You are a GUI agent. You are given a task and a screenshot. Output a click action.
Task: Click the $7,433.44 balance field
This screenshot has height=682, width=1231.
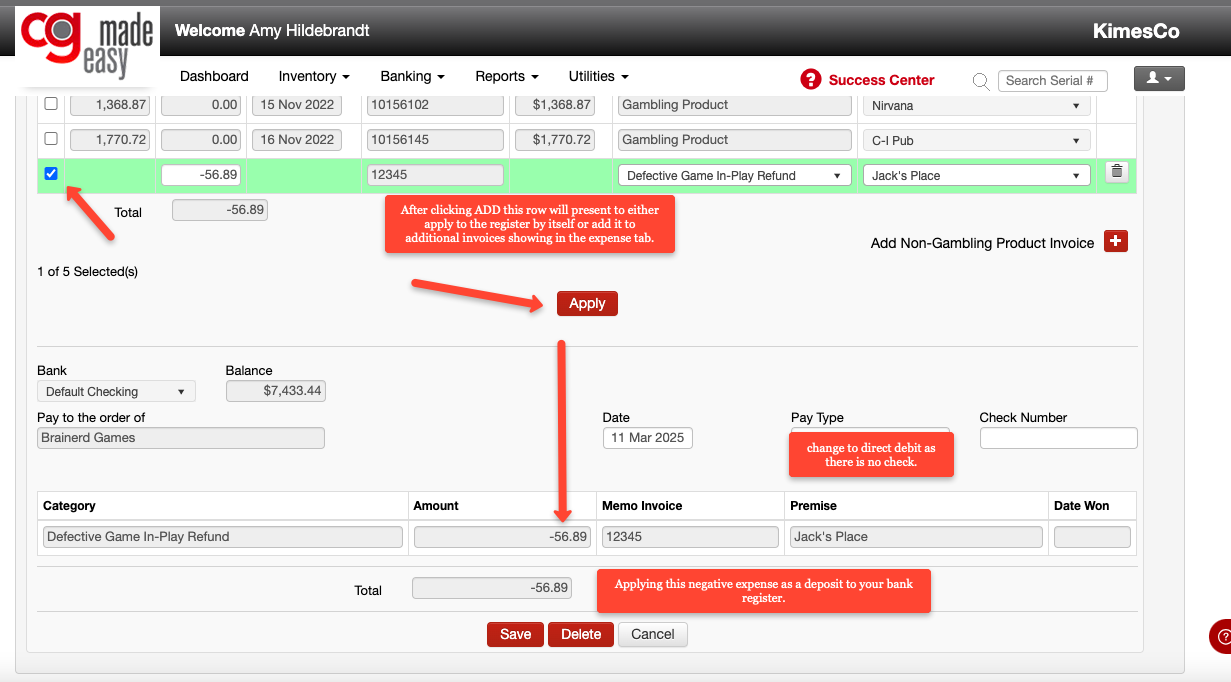276,391
